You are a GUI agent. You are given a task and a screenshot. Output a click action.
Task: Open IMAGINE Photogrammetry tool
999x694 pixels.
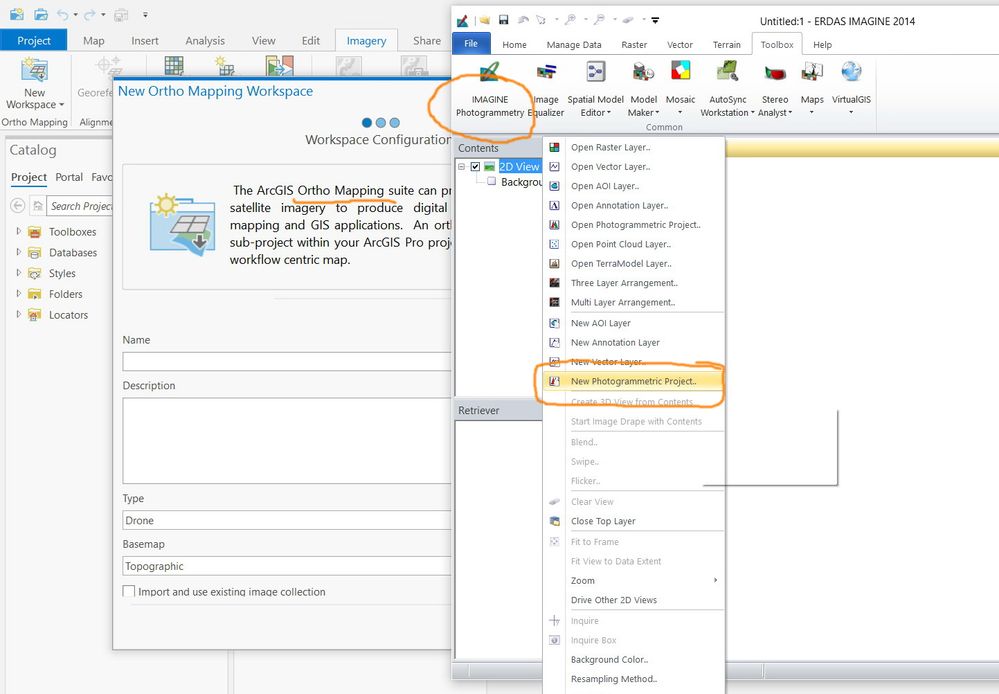(489, 90)
